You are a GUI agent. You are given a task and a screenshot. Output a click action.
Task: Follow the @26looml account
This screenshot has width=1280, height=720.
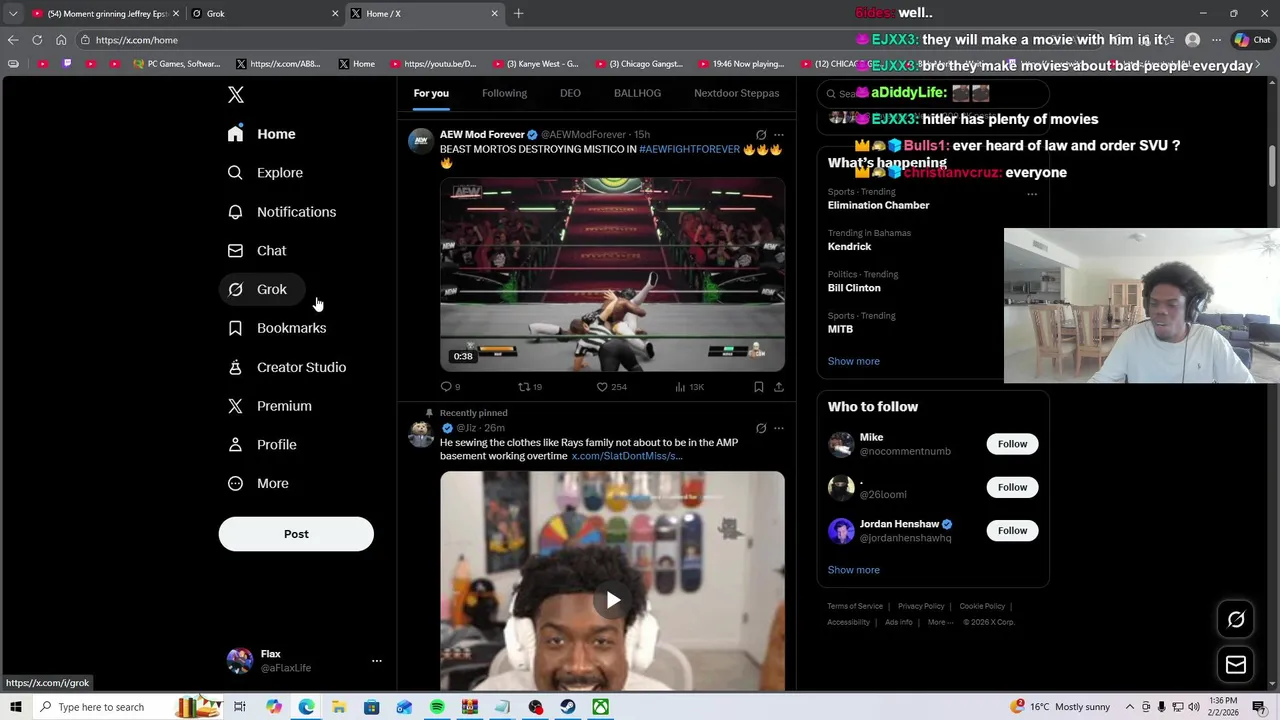pyautogui.click(x=1012, y=487)
